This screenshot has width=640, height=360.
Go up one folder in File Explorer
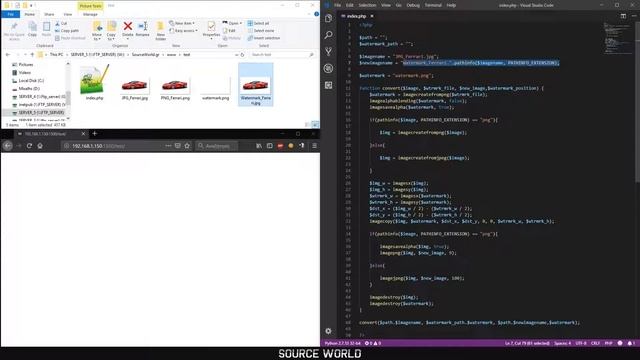coord(32,55)
